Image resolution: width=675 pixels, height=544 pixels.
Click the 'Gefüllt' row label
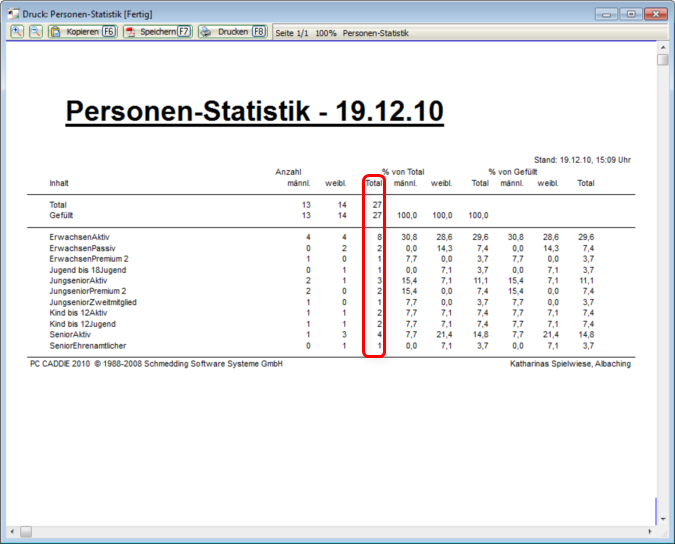61,216
